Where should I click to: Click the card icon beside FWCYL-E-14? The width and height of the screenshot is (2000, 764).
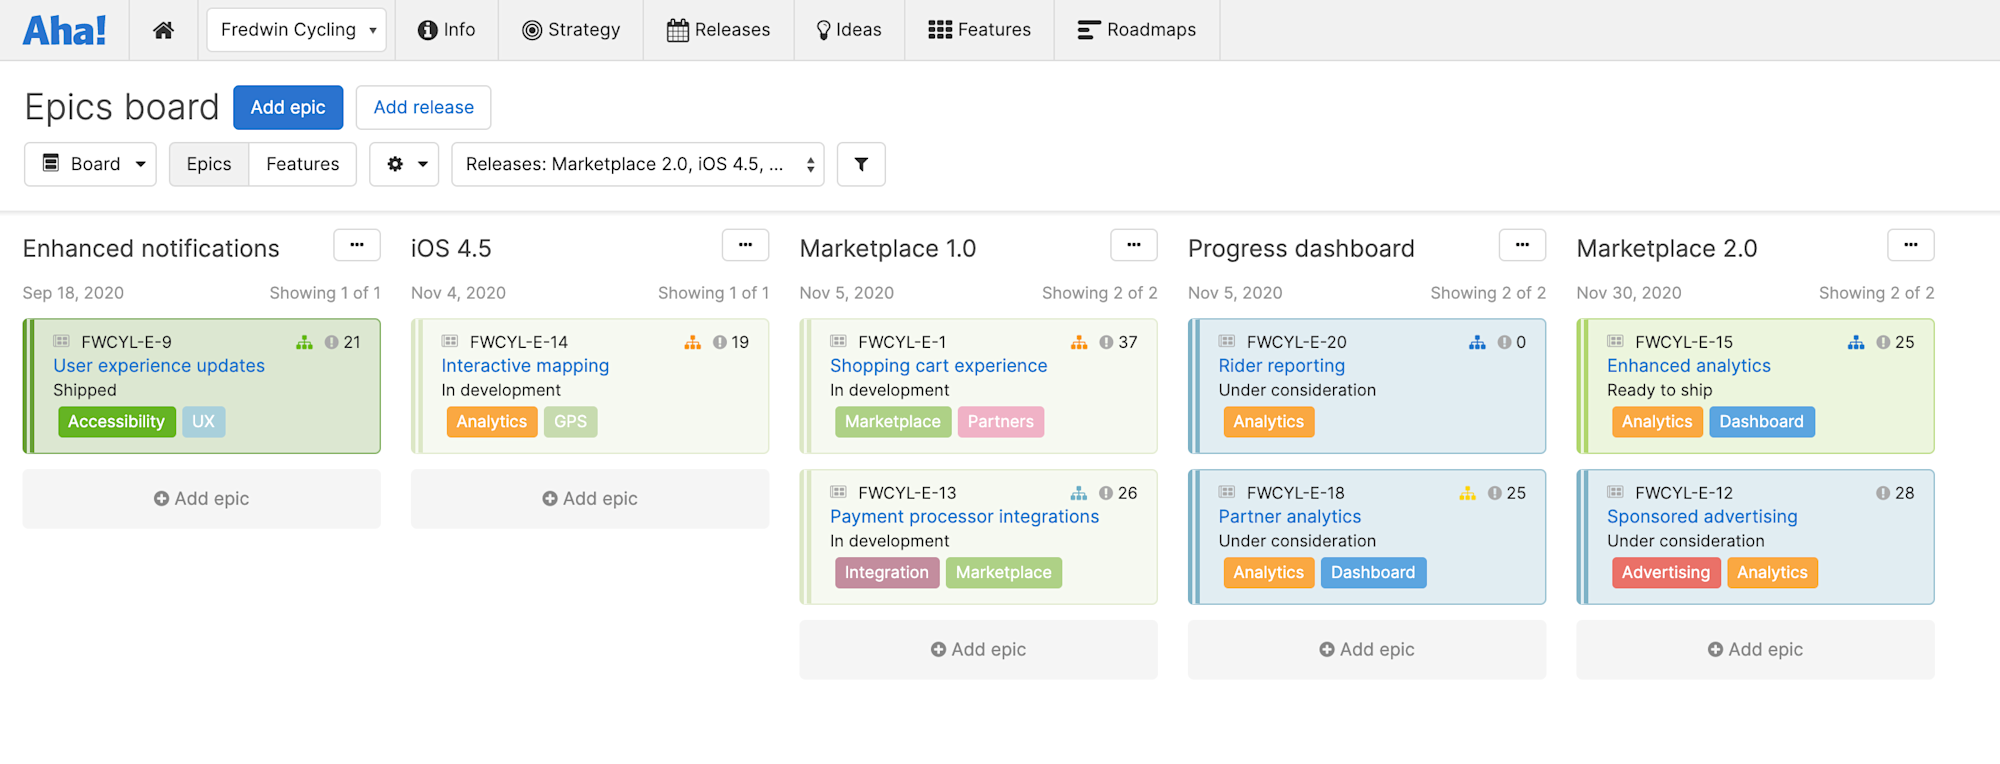(450, 342)
